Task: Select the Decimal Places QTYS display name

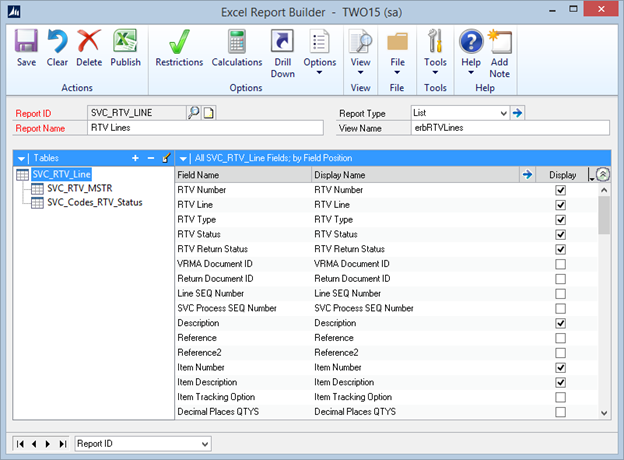Action: (355, 412)
